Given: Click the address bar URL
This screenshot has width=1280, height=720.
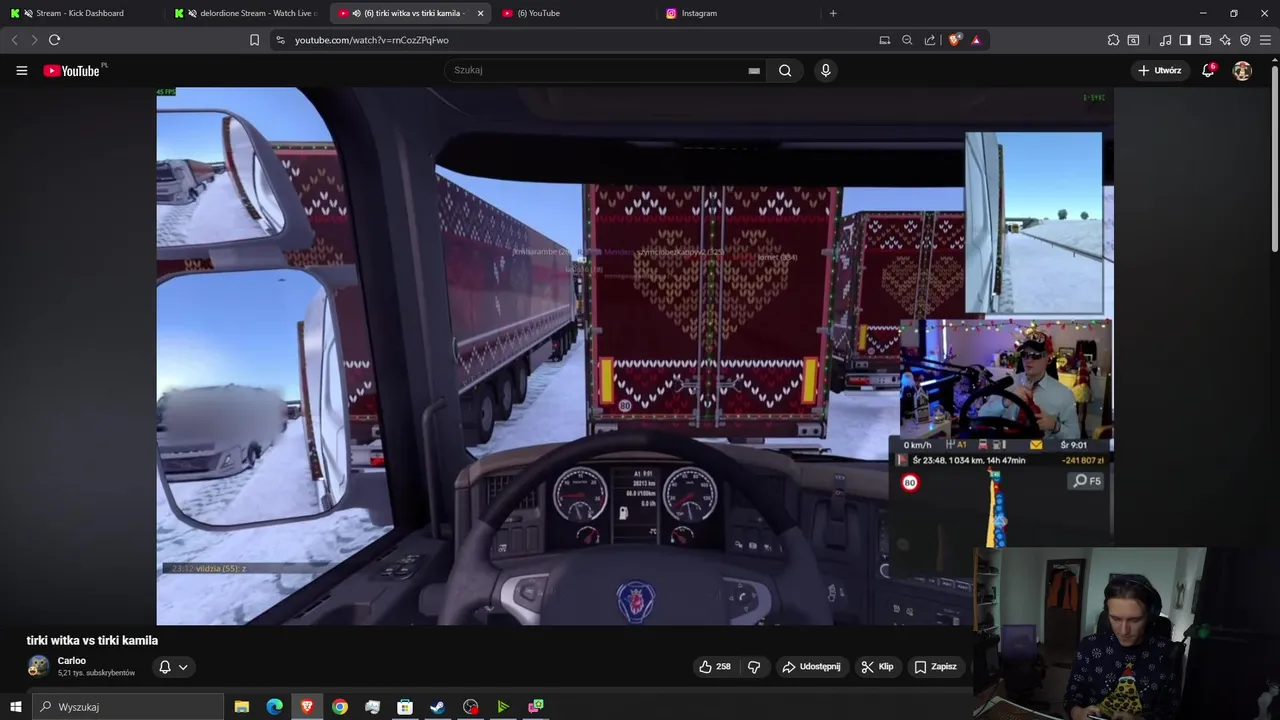Looking at the screenshot, I should tap(371, 40).
